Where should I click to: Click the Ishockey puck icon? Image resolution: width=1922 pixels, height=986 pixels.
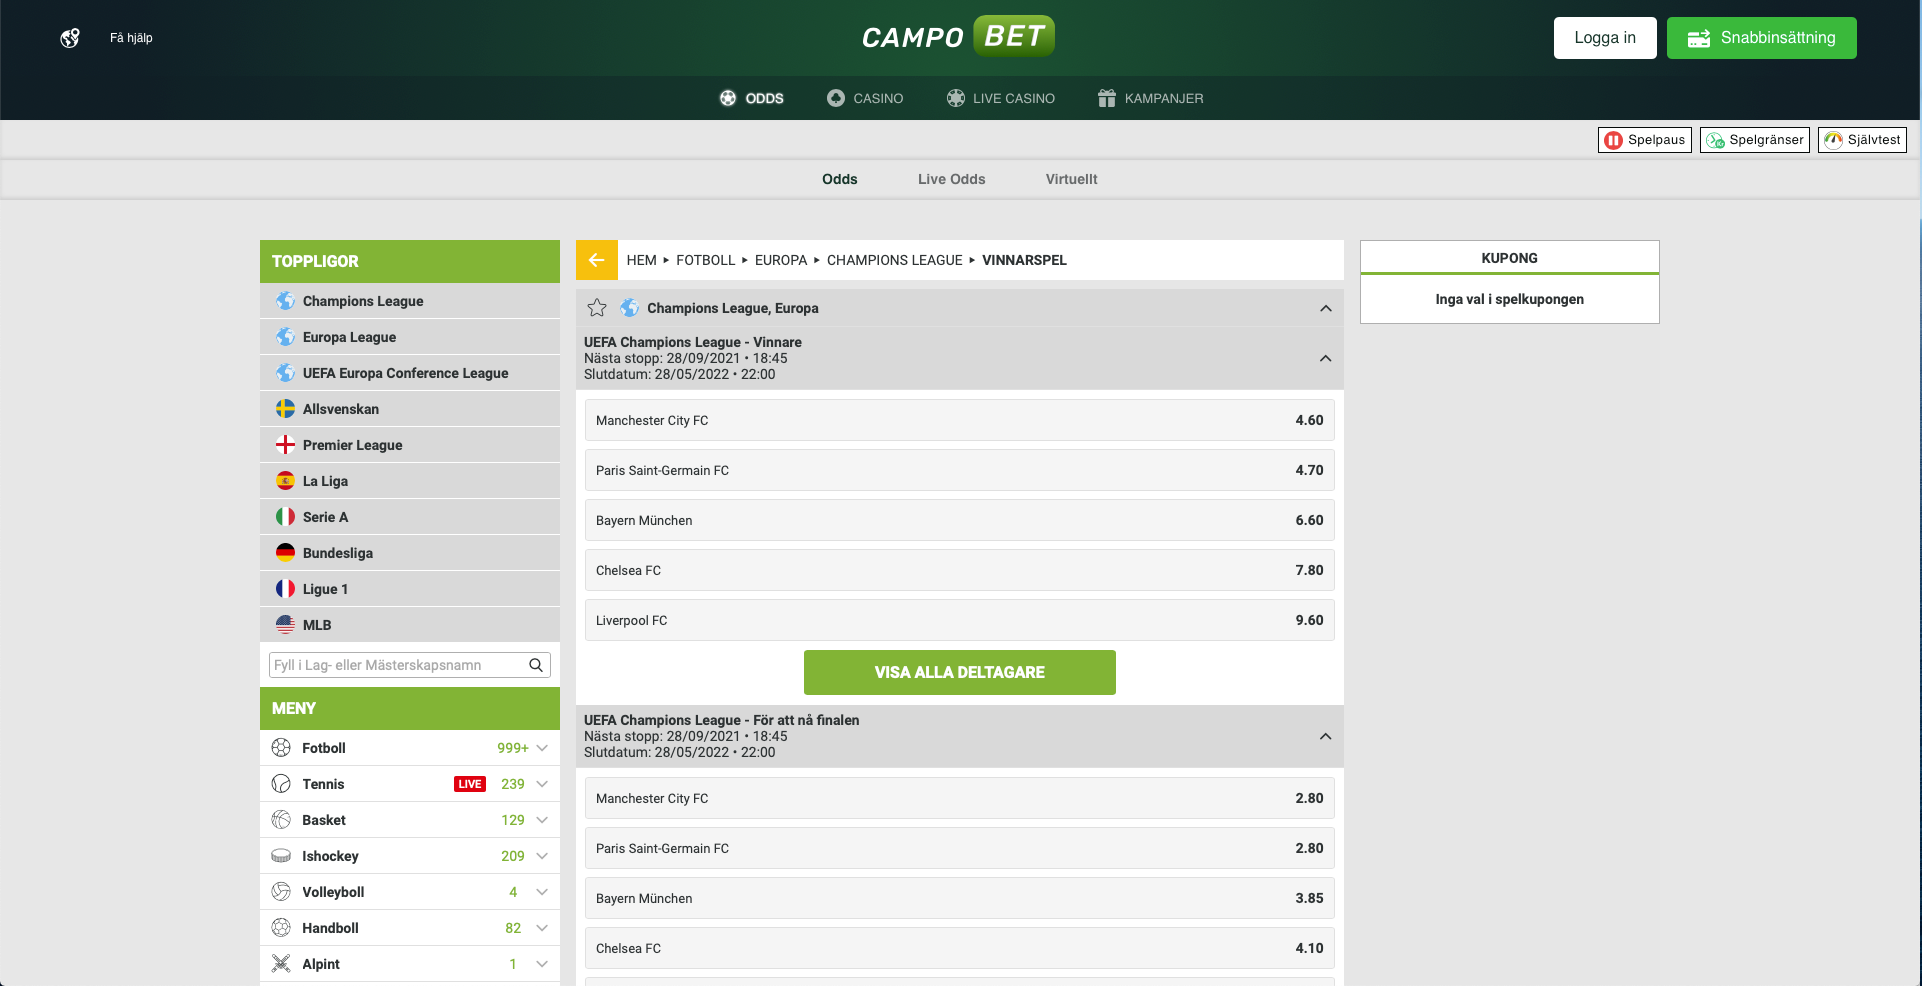tap(280, 856)
